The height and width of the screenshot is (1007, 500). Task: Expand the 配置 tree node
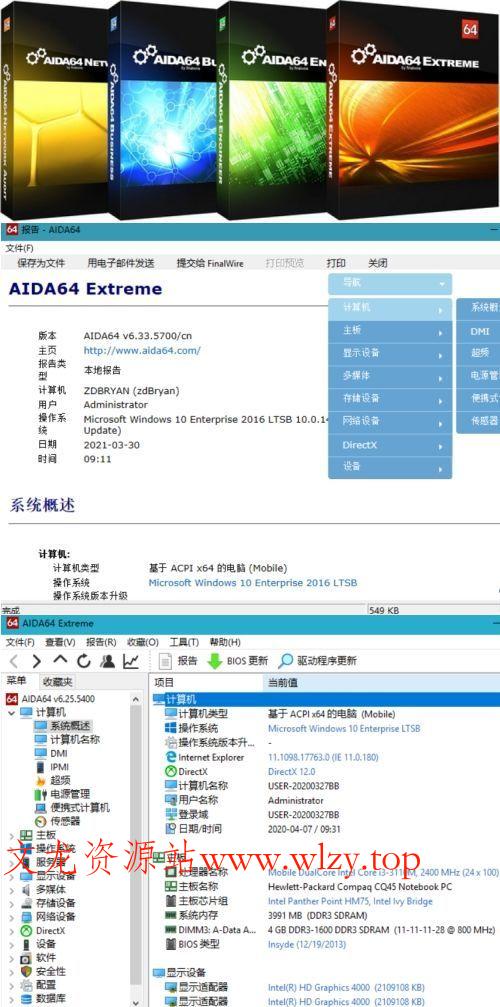click(x=12, y=985)
